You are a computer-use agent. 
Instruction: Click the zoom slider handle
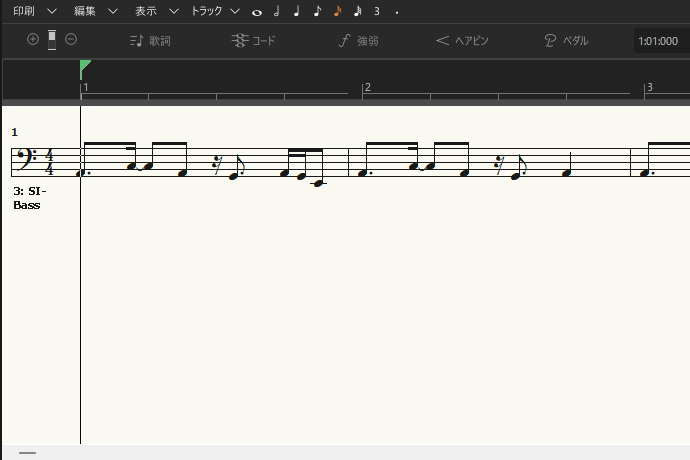pos(52,38)
